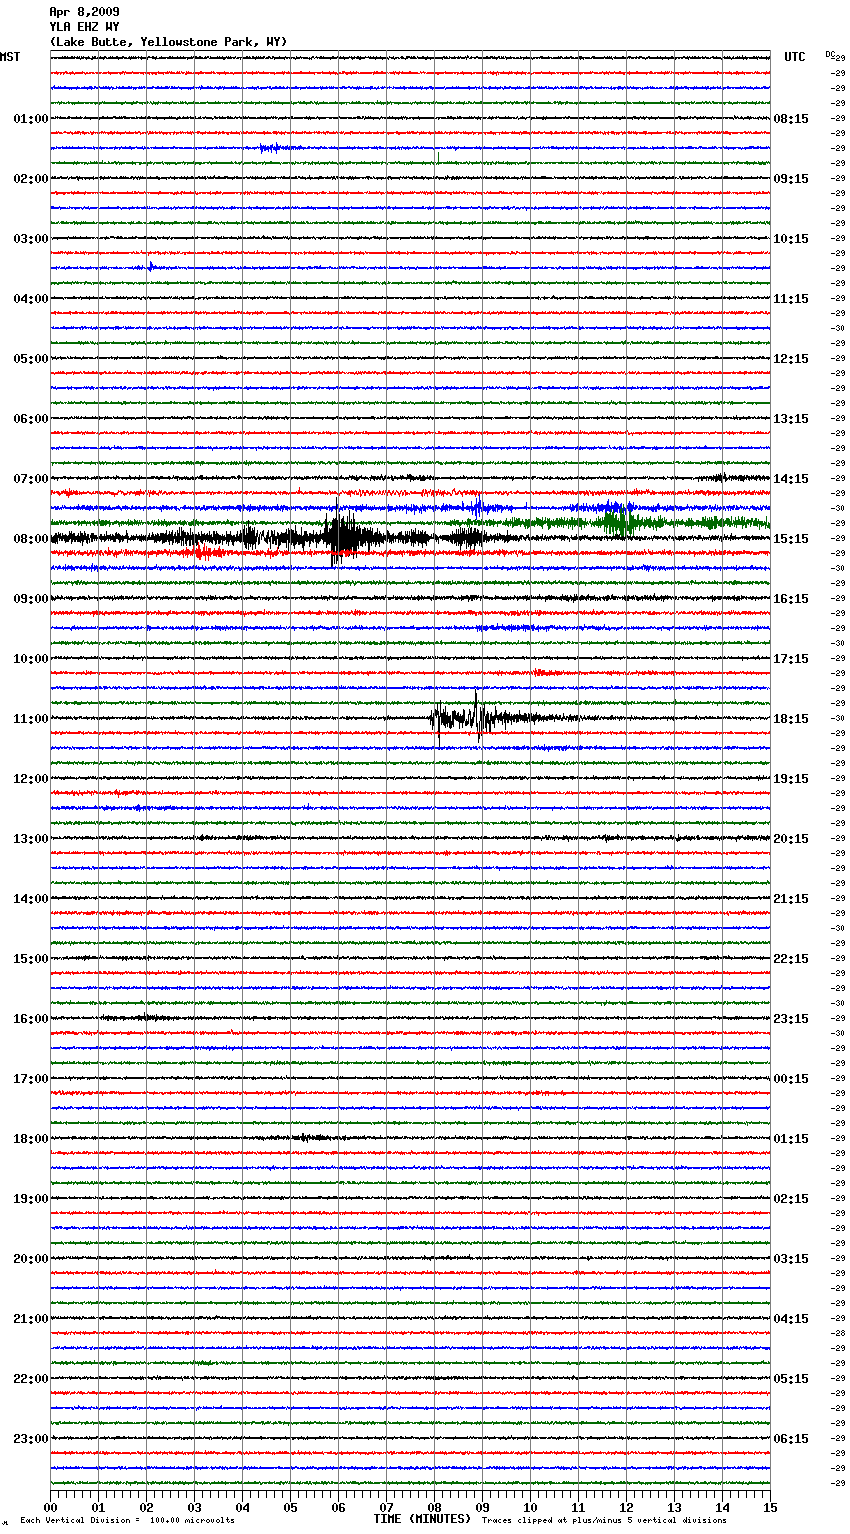Click the '14:15' UTC time label

pos(791,479)
